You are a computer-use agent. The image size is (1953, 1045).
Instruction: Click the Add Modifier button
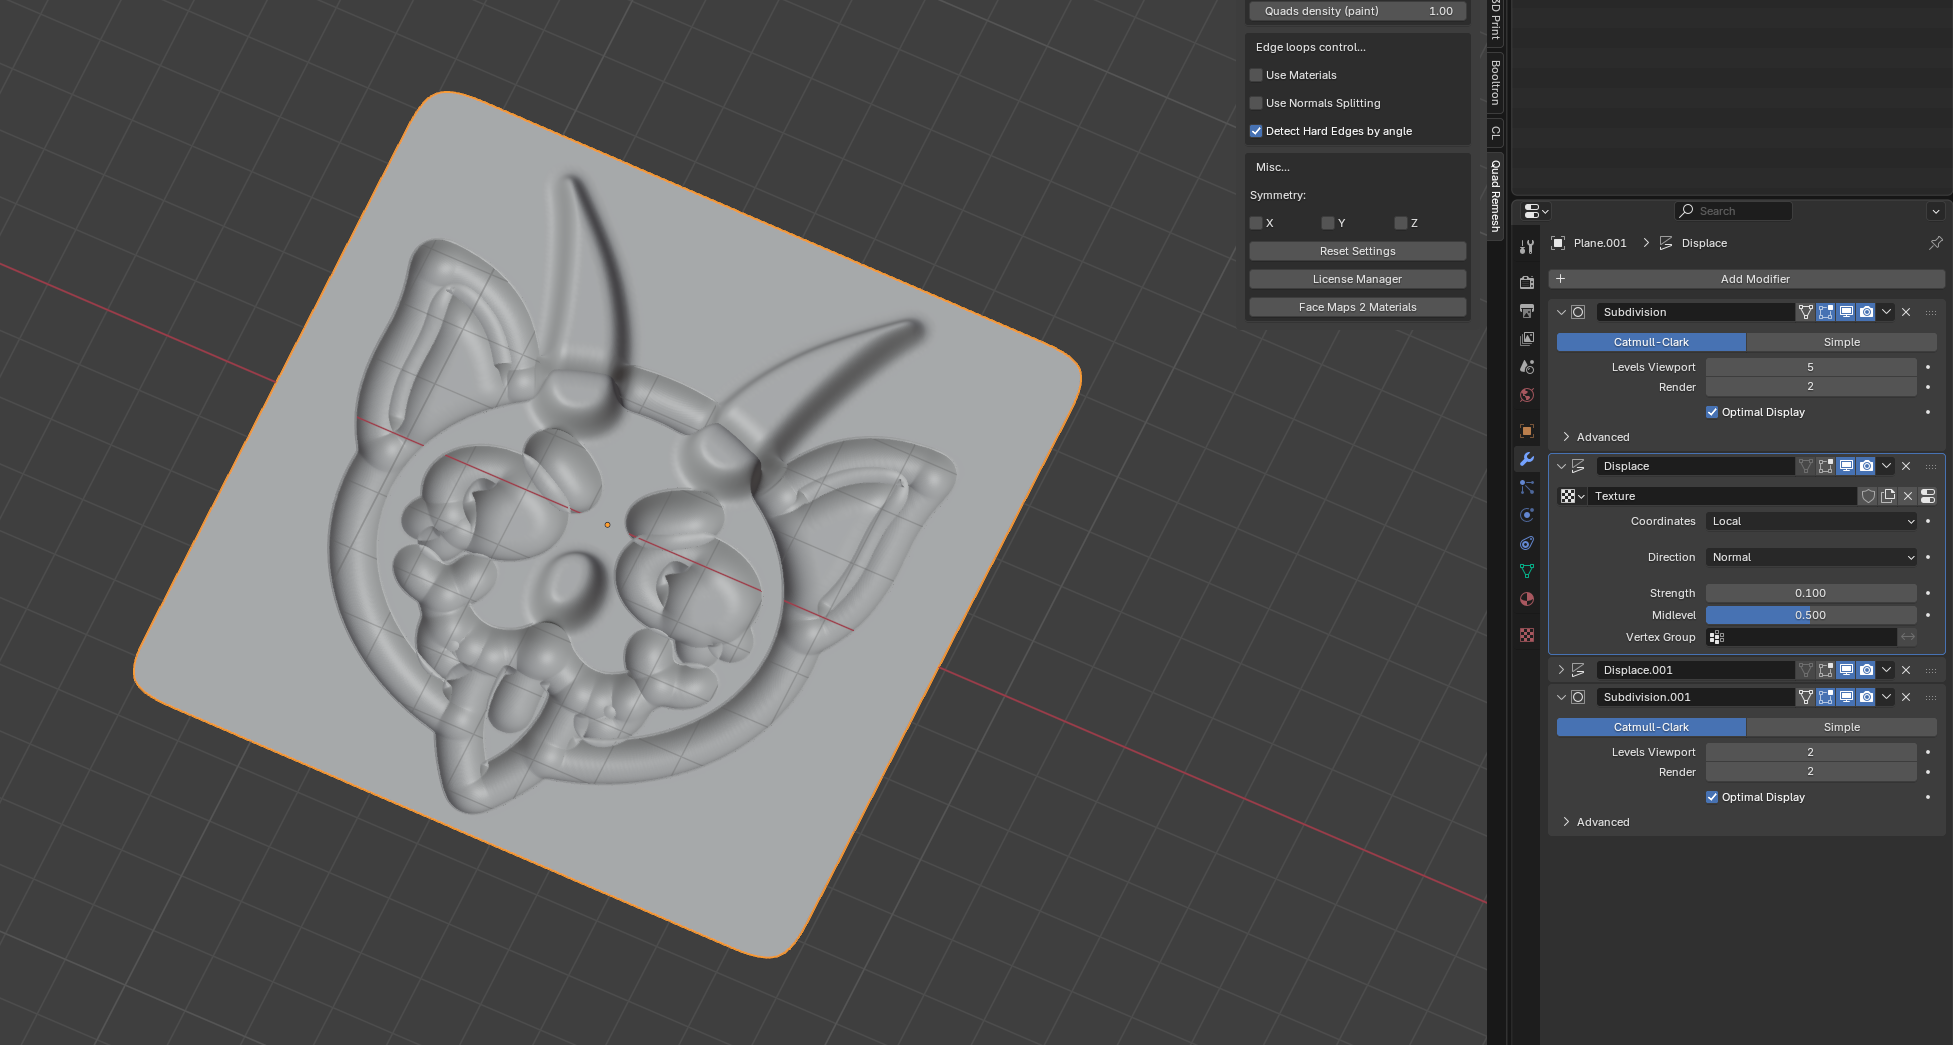[x=1745, y=279]
